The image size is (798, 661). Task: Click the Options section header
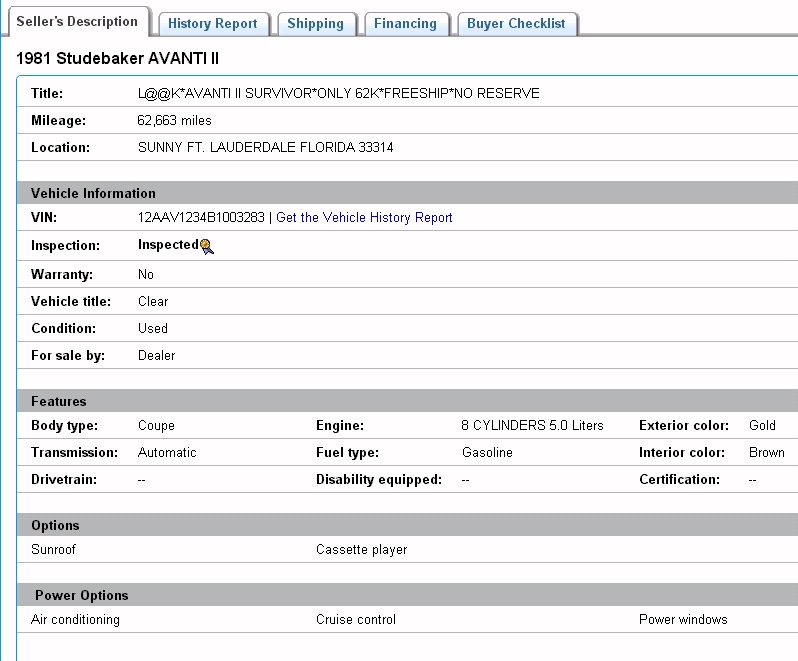click(55, 525)
